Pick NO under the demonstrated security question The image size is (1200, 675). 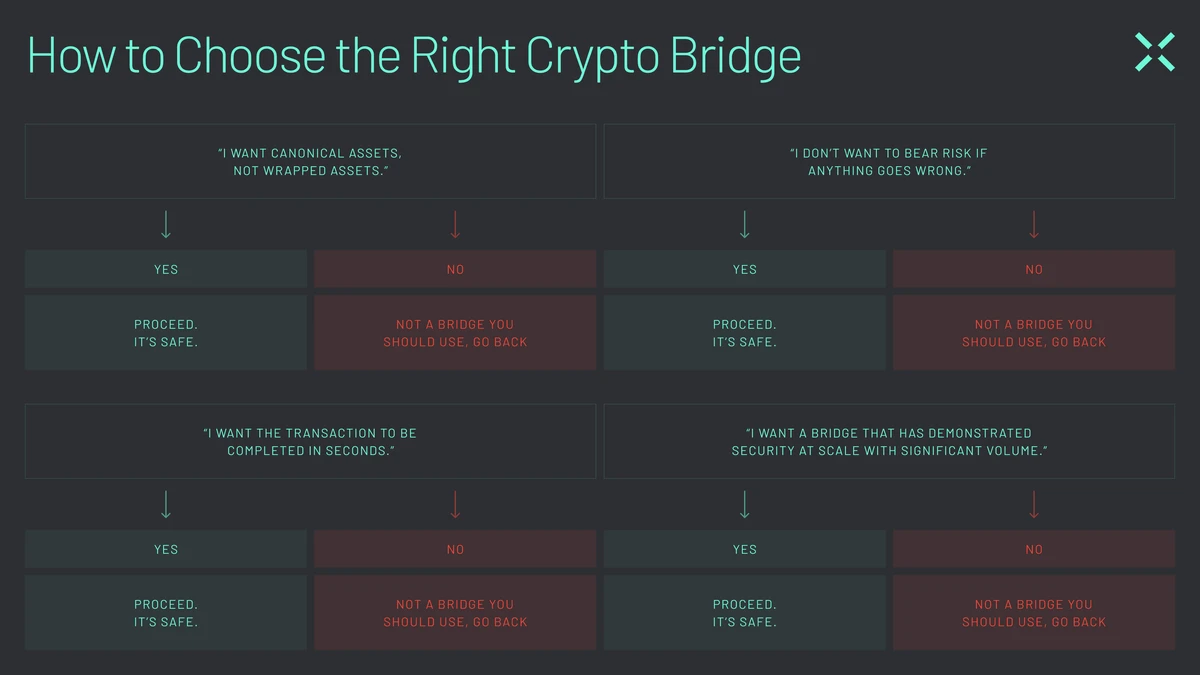click(x=1034, y=549)
